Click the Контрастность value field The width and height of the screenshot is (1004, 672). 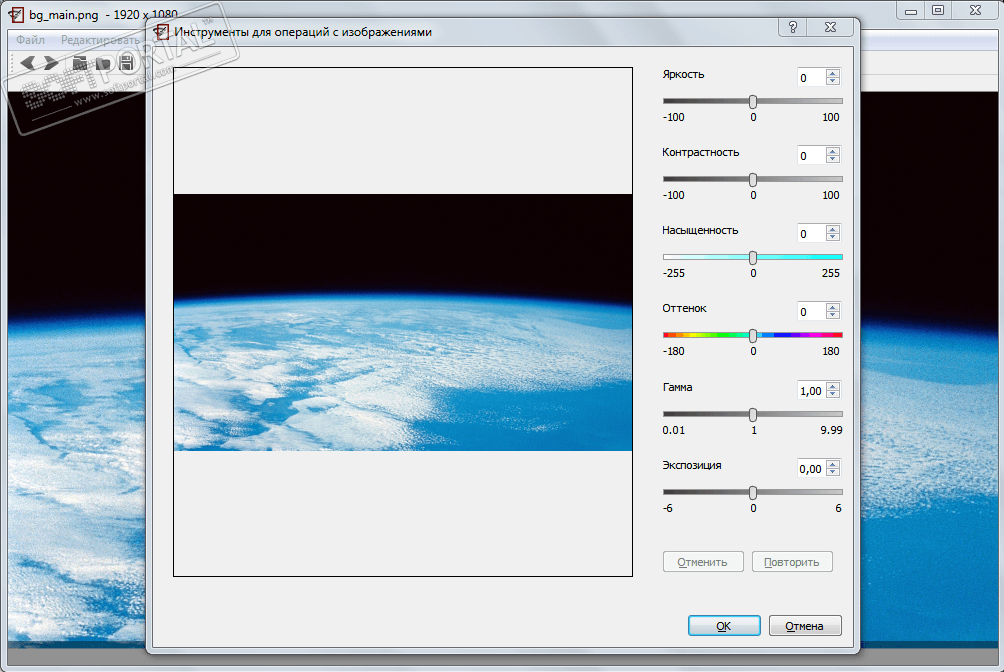811,156
